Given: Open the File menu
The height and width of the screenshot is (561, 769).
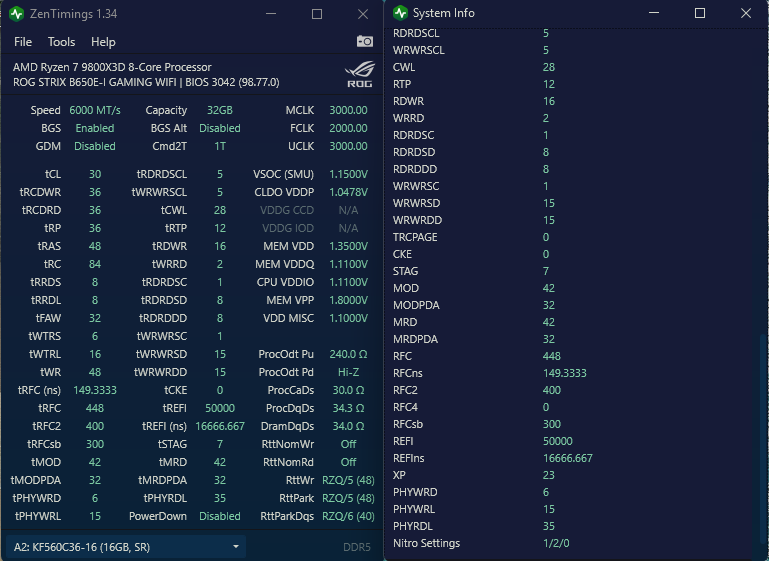Looking at the screenshot, I should (23, 42).
